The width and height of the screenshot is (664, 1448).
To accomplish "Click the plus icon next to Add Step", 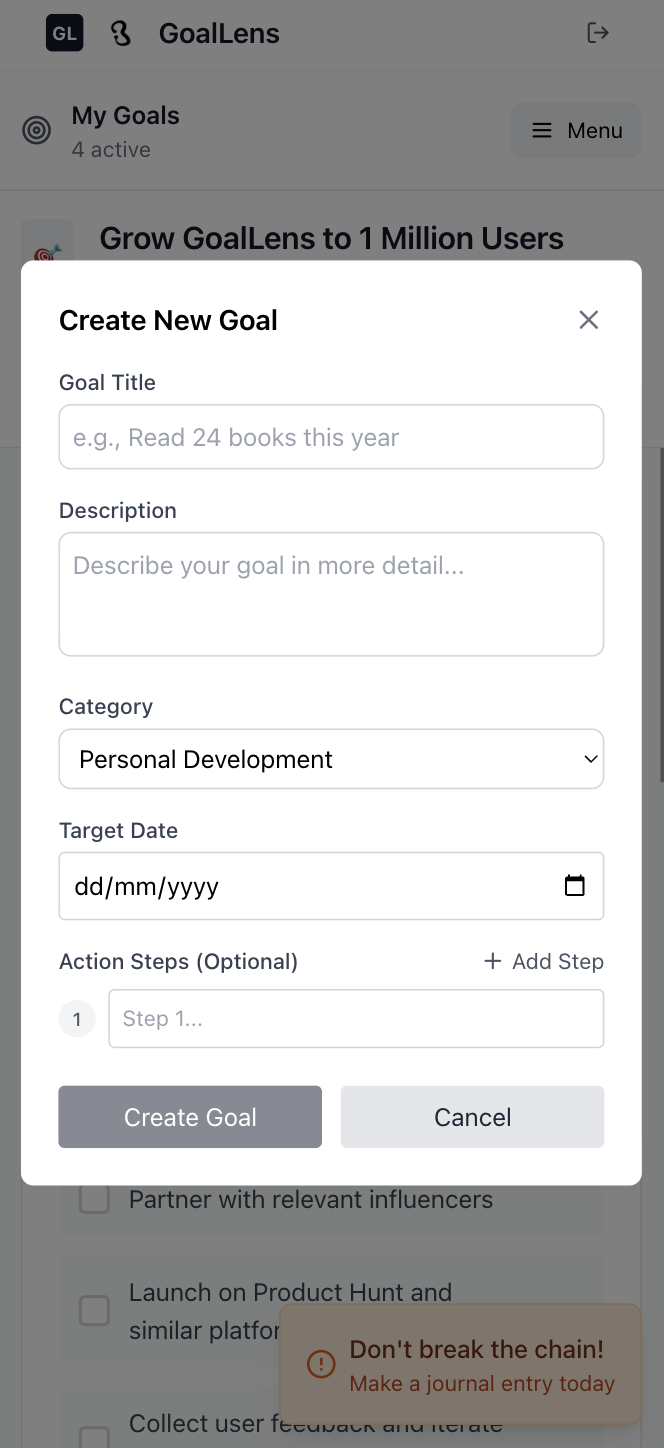I will 492,961.
